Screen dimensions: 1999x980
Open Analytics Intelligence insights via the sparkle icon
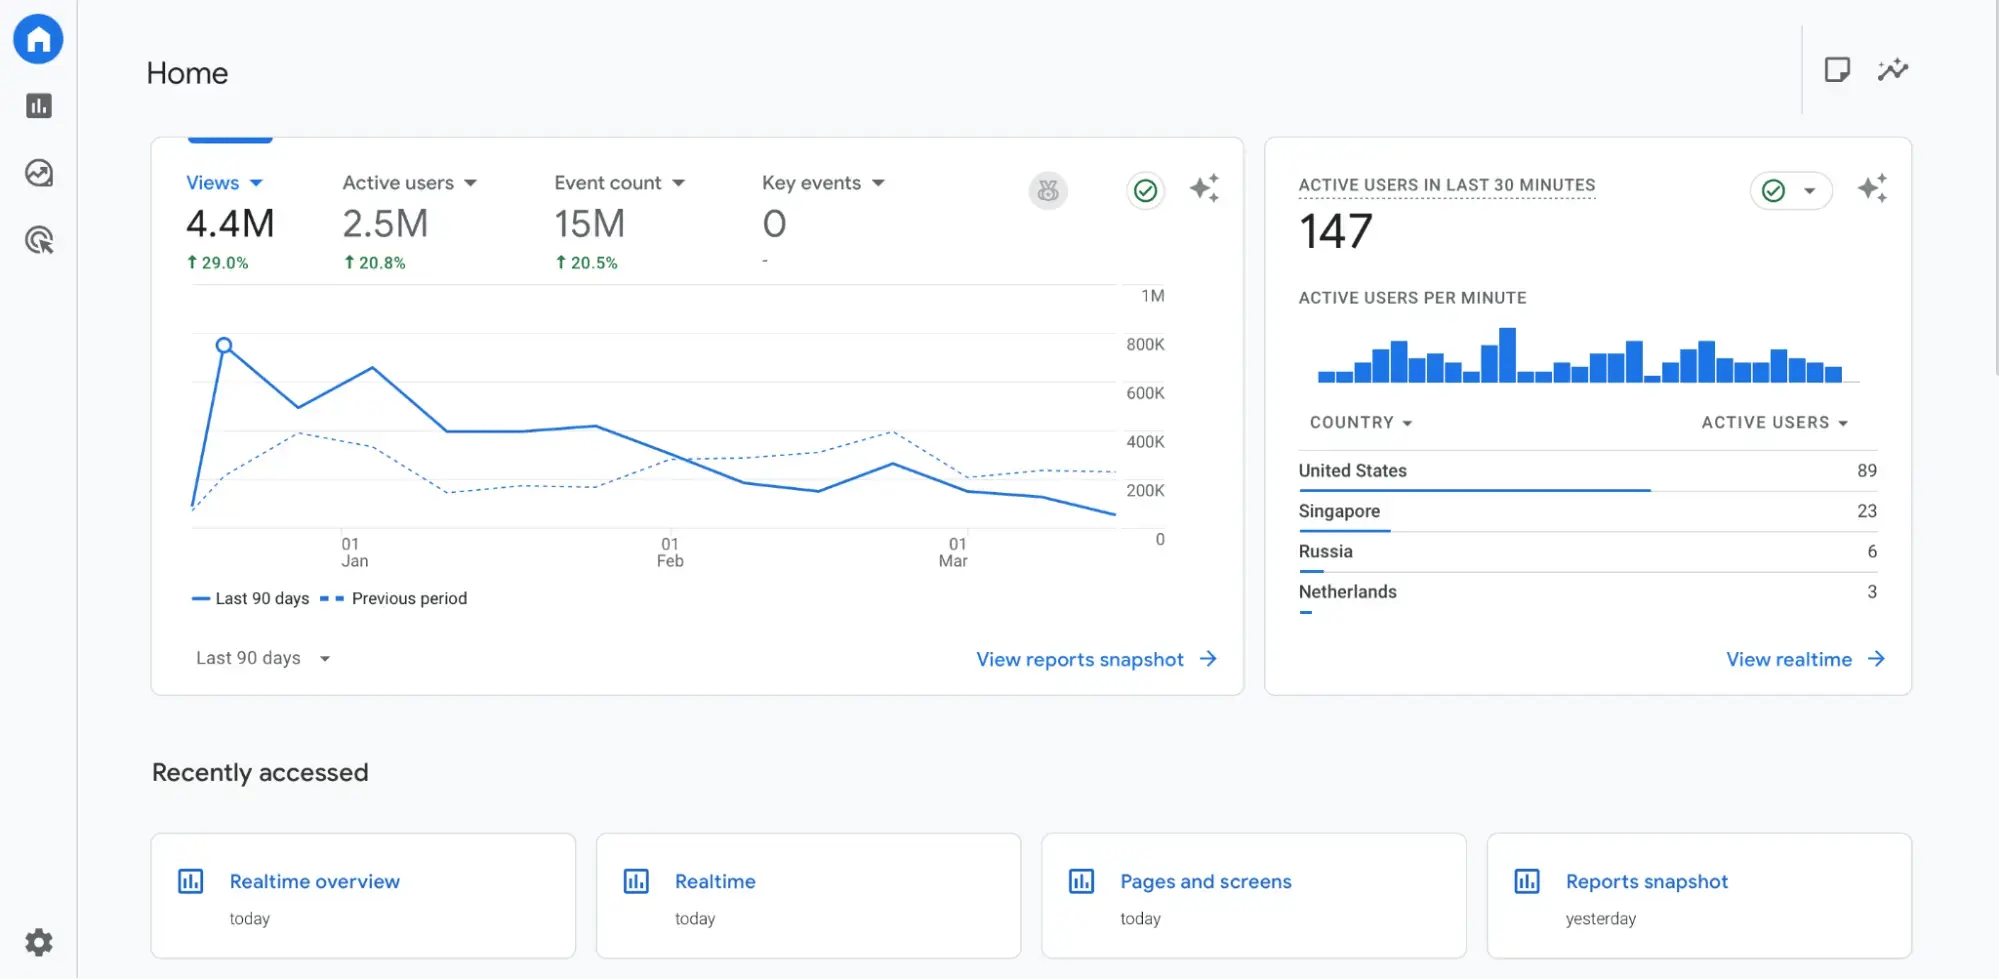coord(1205,188)
